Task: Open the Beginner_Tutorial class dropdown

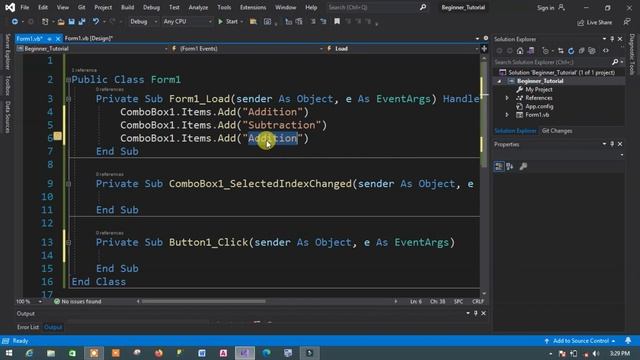Action: [x=92, y=49]
